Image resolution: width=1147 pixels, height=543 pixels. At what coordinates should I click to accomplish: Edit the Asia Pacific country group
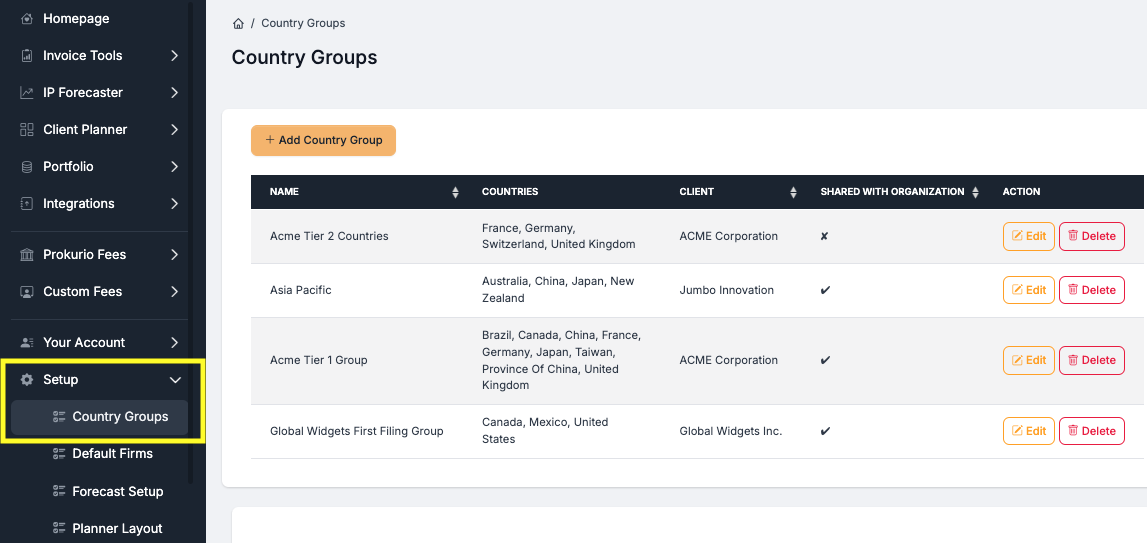pyautogui.click(x=1028, y=290)
